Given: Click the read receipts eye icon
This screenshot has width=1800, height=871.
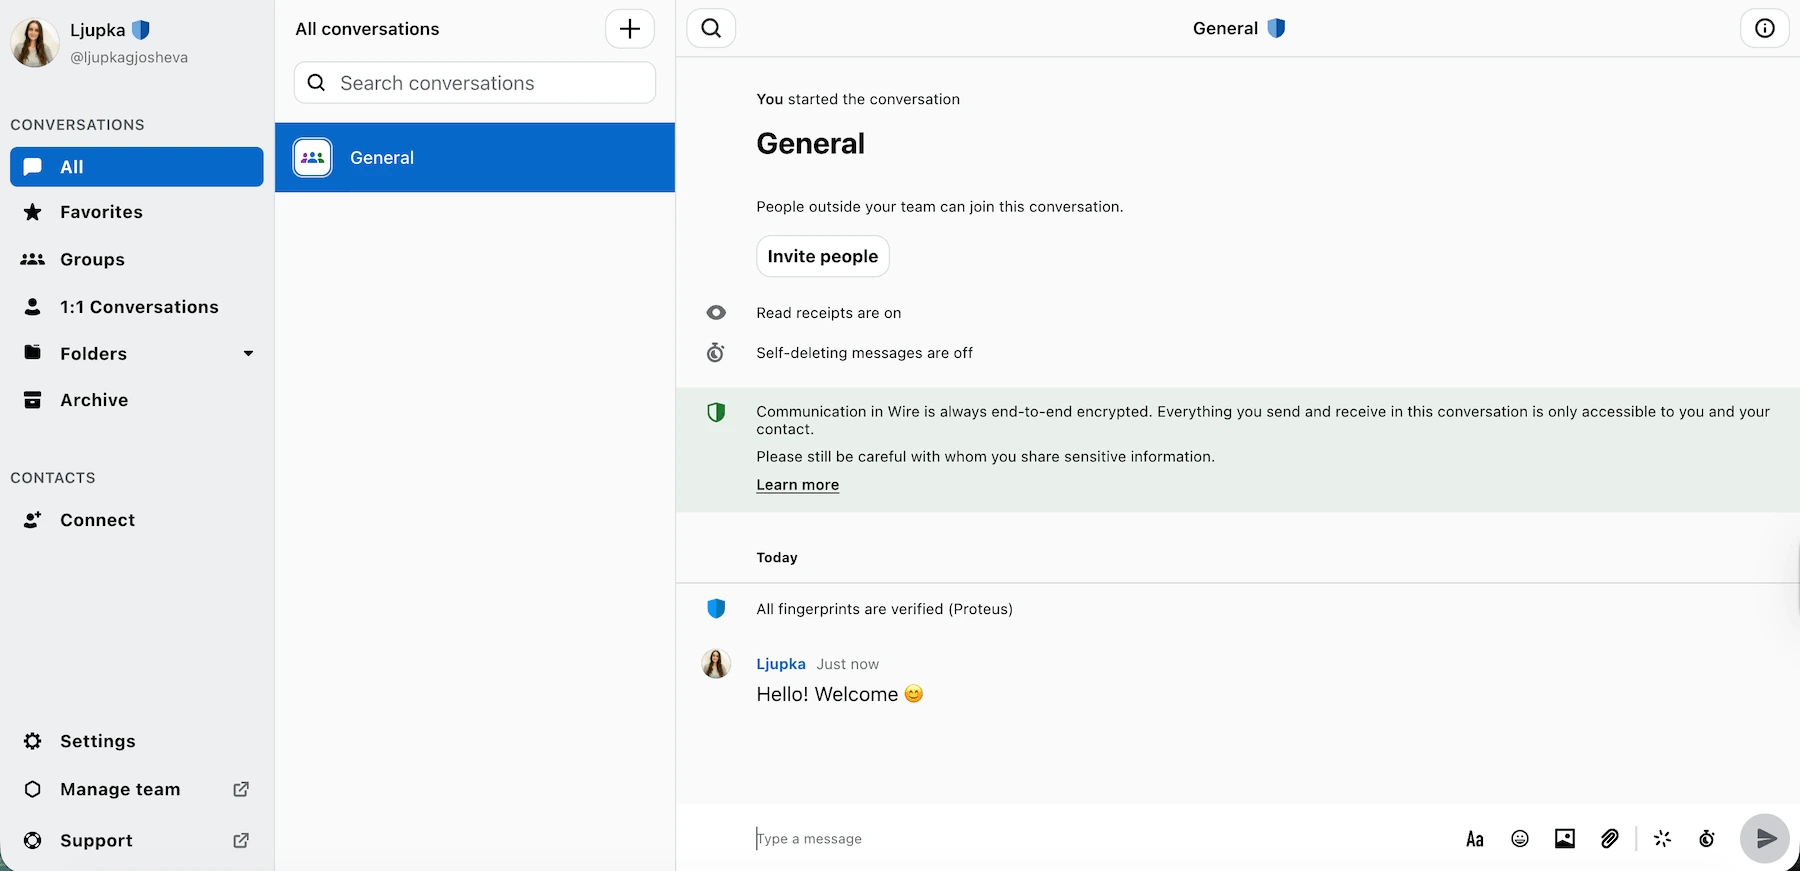Looking at the screenshot, I should (716, 313).
